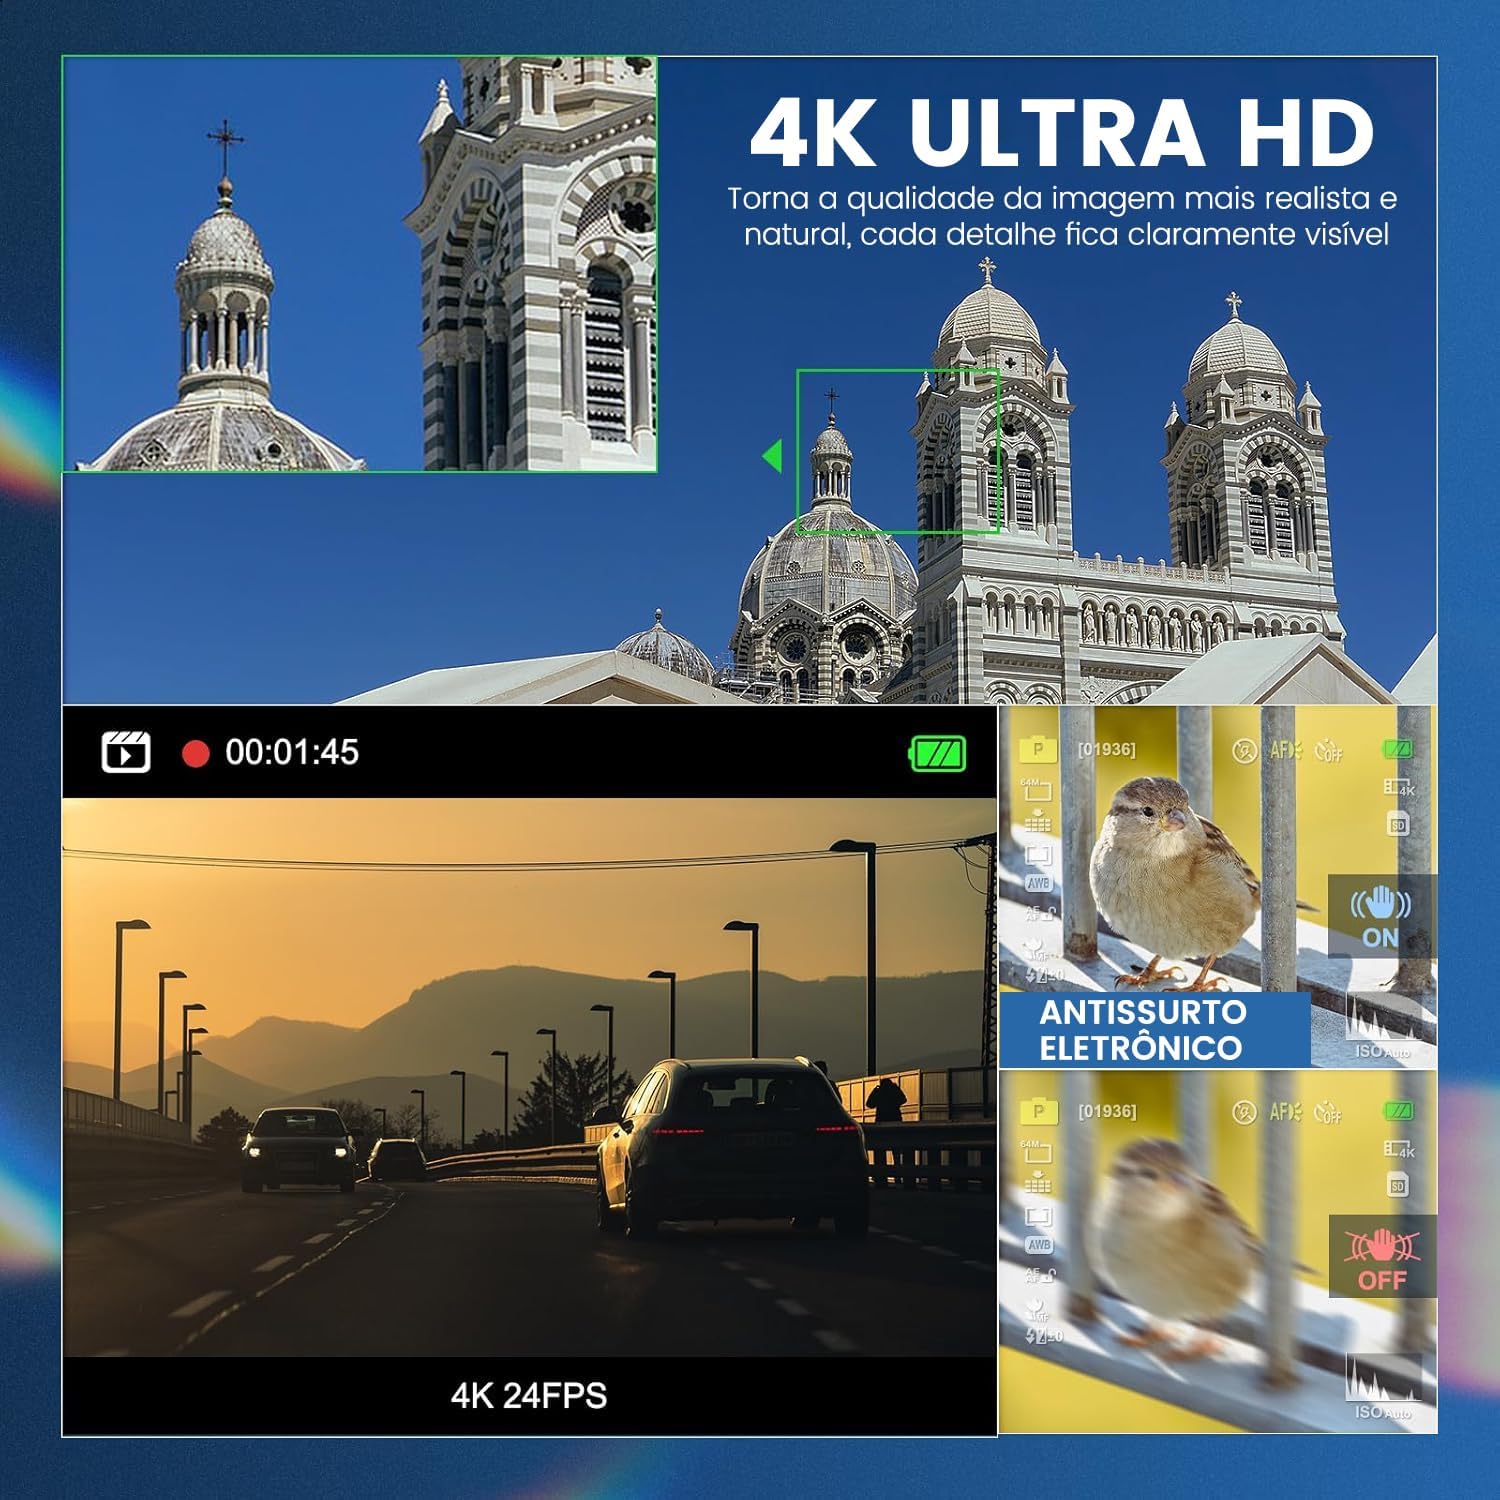Click the [01936] shot counter in the blurry bird panel

coord(1106,1111)
